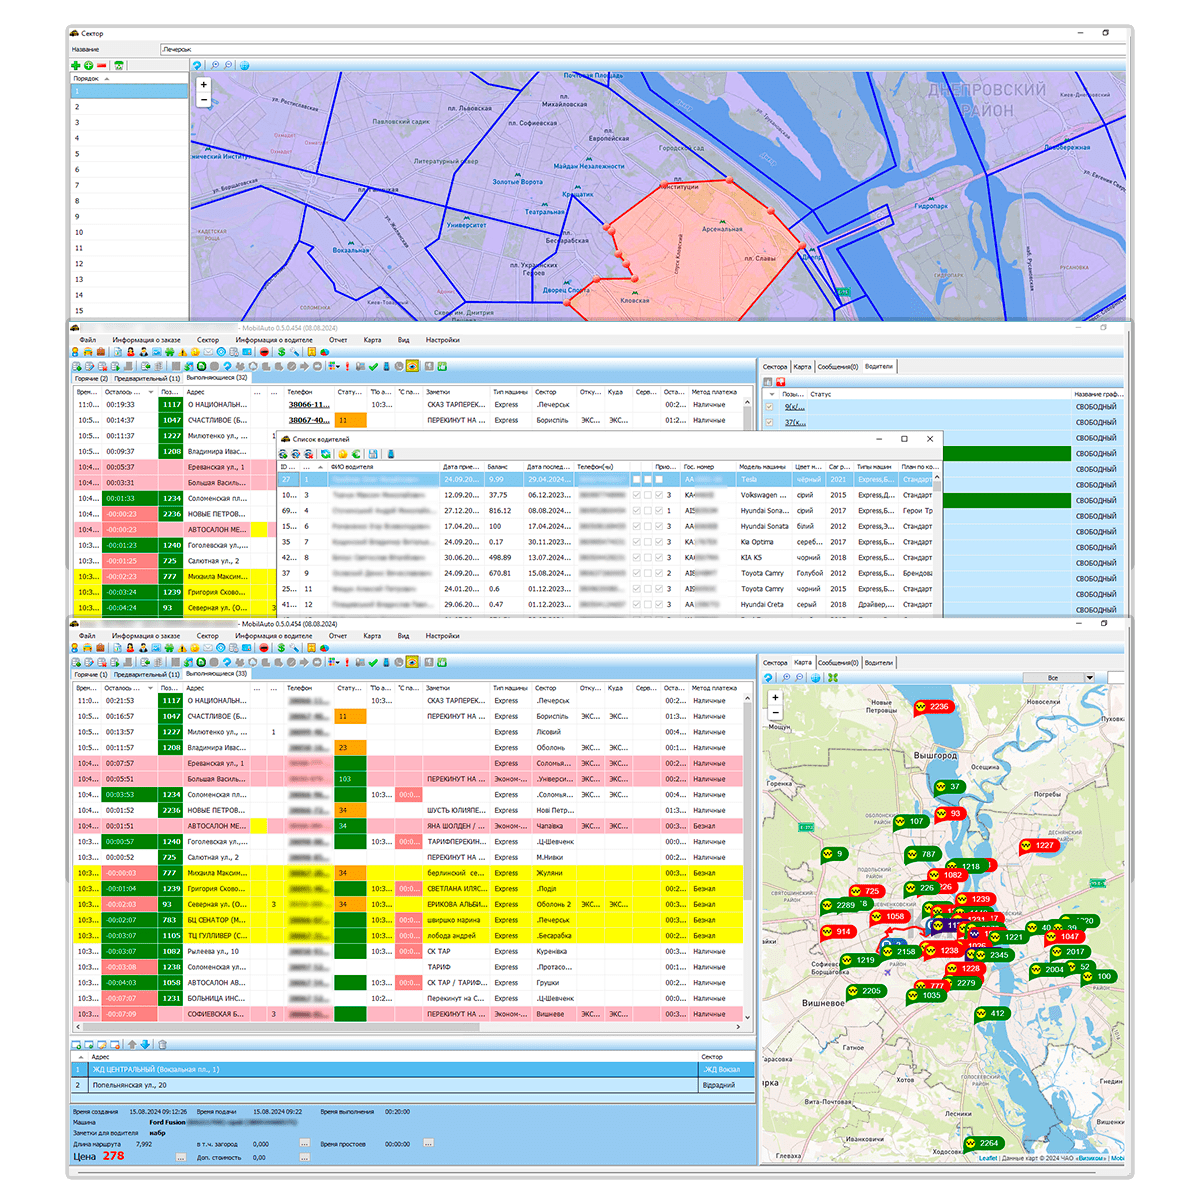The image size is (1200, 1200).
Task: Click down arrow of the bottom orders list scrollbar
Action: pyautogui.click(x=749, y=1018)
